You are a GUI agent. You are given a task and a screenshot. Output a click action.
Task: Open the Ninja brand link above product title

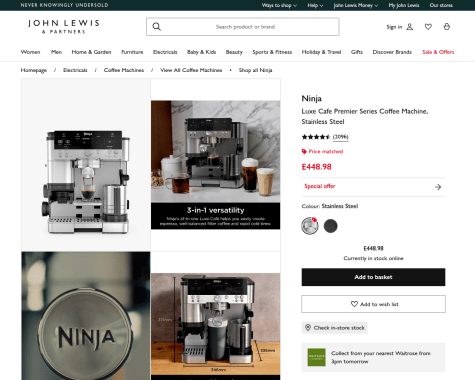point(311,98)
